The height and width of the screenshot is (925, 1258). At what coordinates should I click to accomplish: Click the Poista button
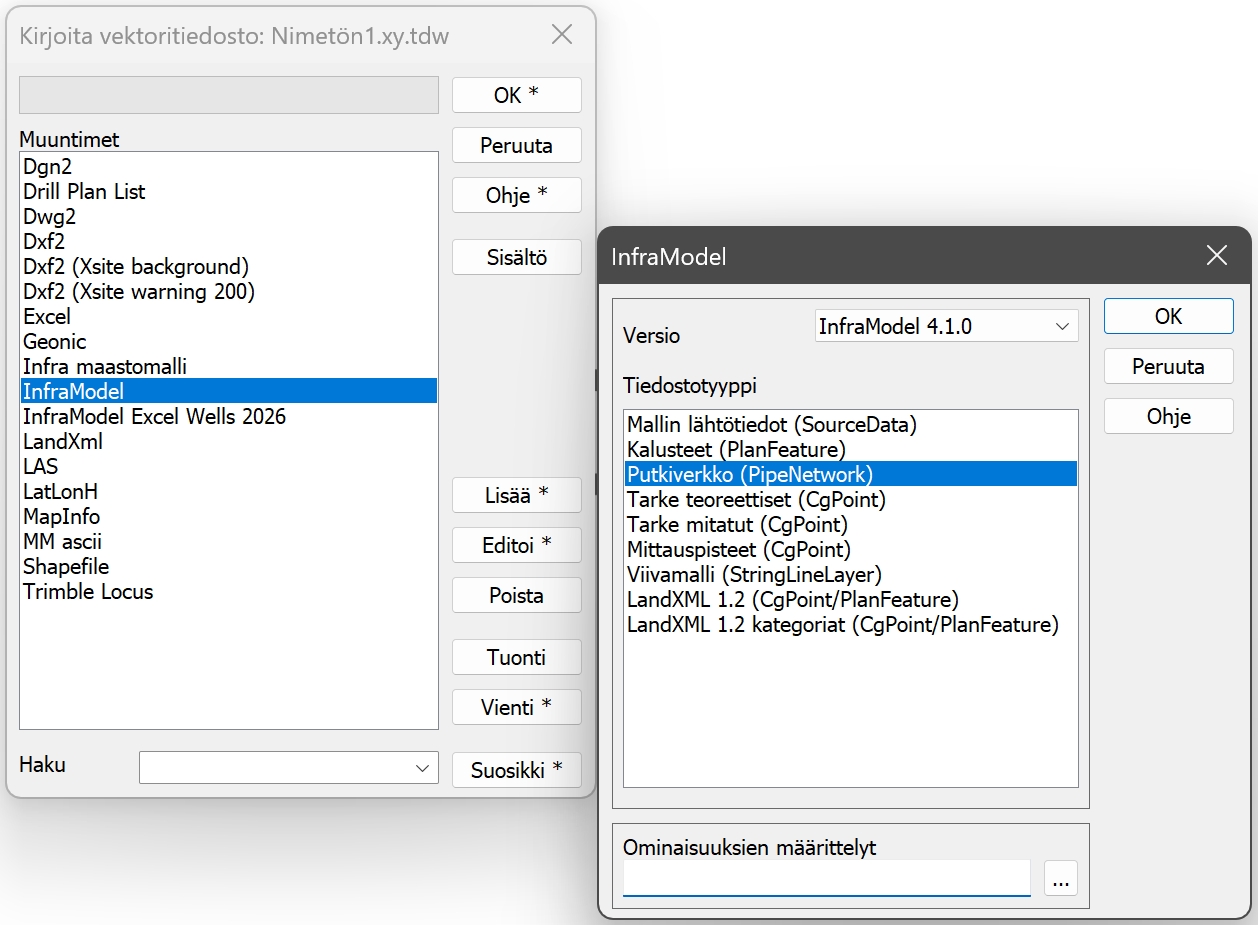(517, 595)
